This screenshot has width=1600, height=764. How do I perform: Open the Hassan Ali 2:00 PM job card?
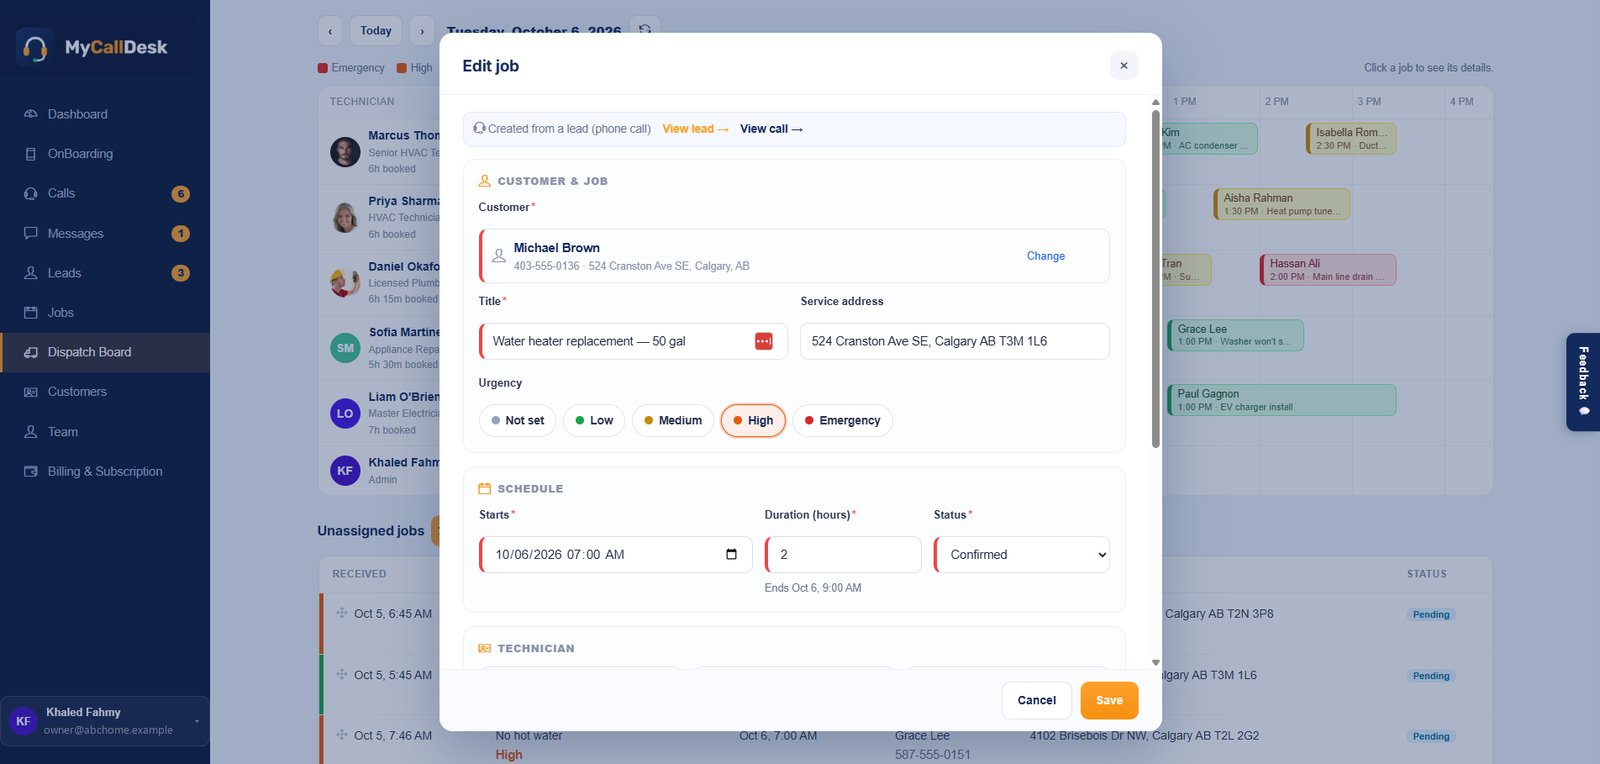coord(1328,270)
